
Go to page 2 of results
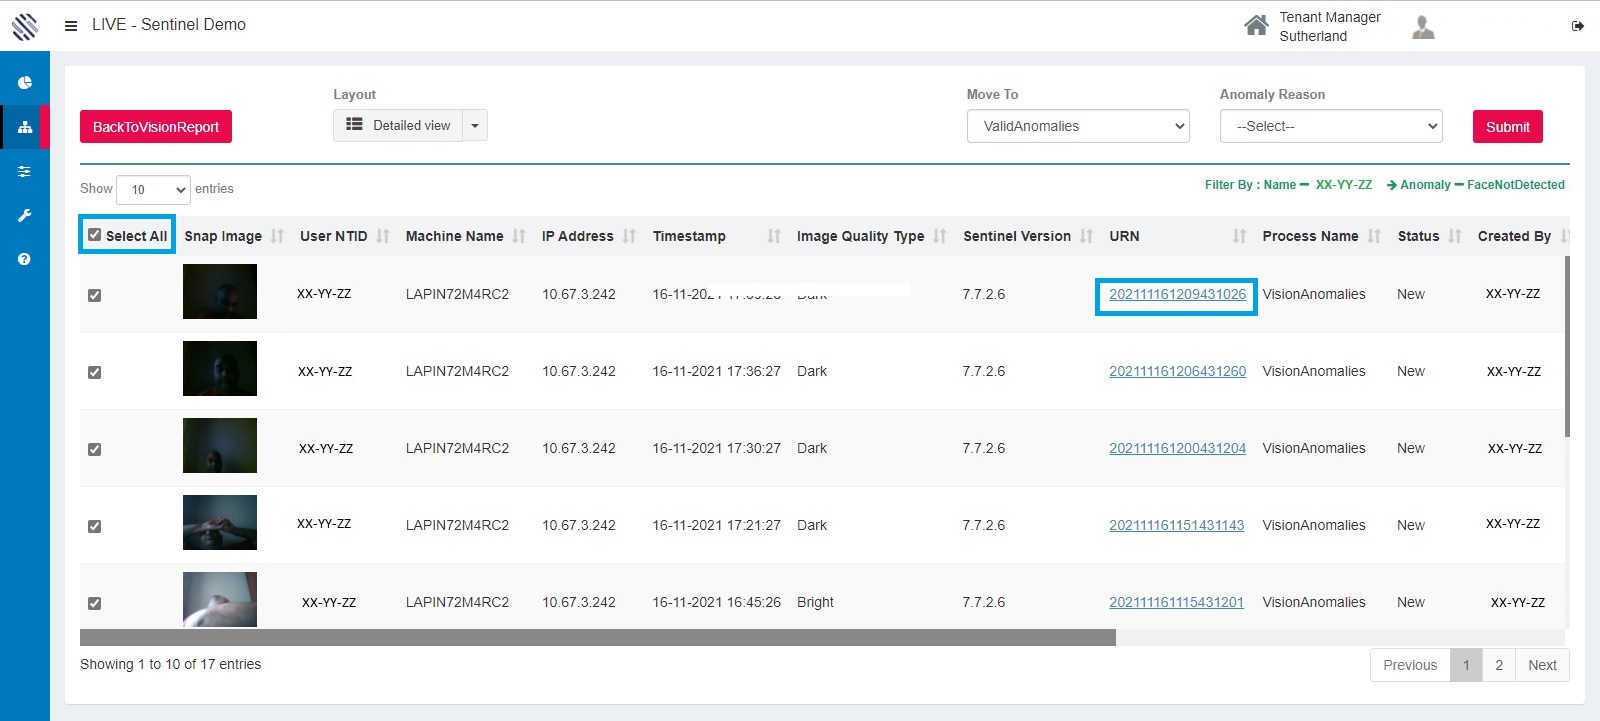coord(1498,665)
